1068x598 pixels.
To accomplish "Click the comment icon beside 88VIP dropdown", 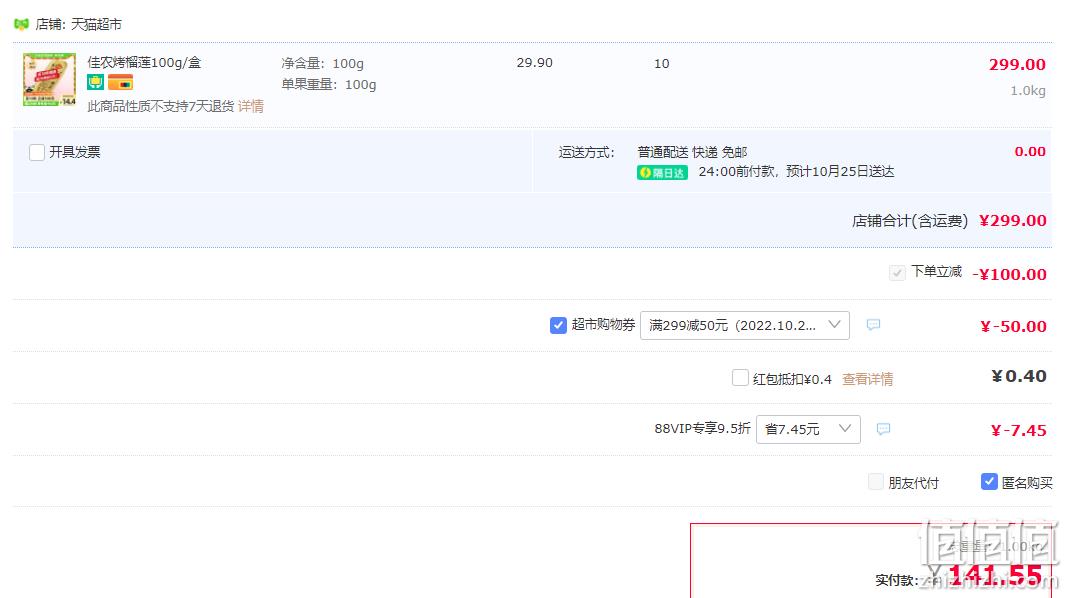I will click(x=883, y=429).
